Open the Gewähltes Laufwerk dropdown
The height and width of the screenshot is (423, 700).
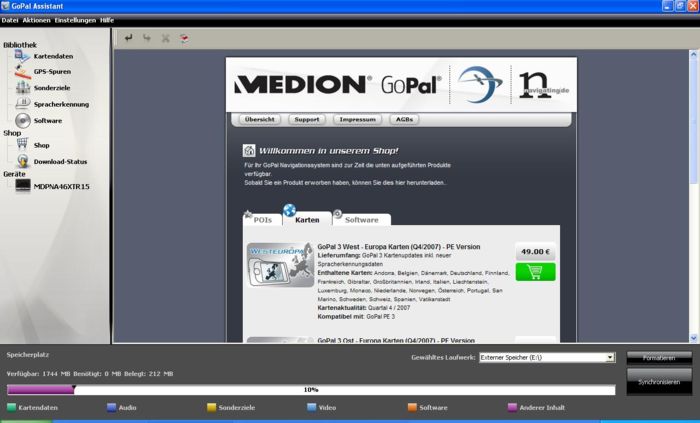547,357
